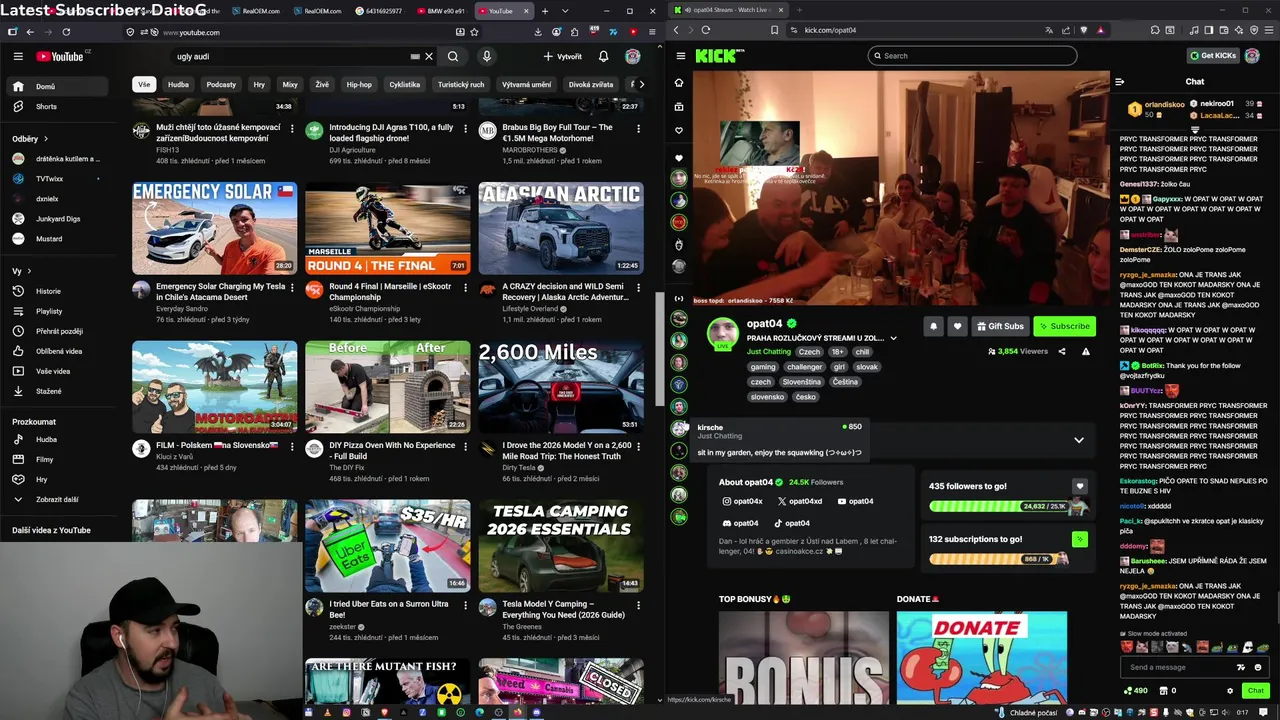Screen dimensions: 1280x720
Task: Click the YouTube logo
Action: 62,56
